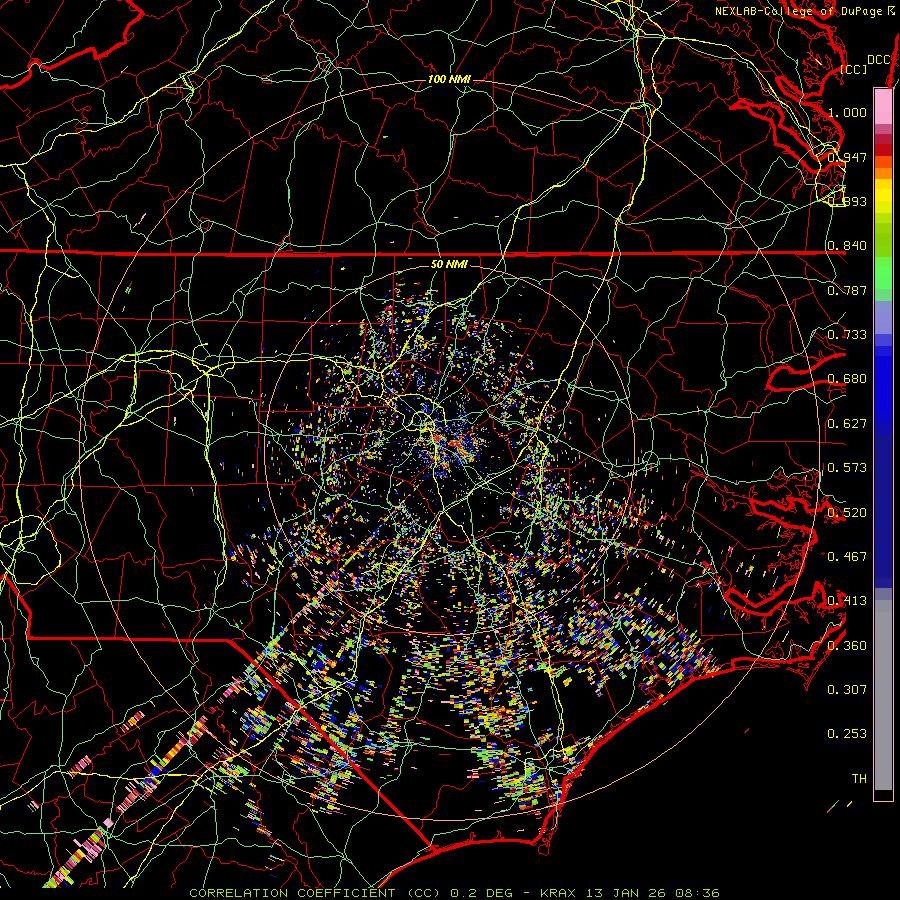
Task: Pick the red segment of the color bar
Action: click(x=883, y=149)
